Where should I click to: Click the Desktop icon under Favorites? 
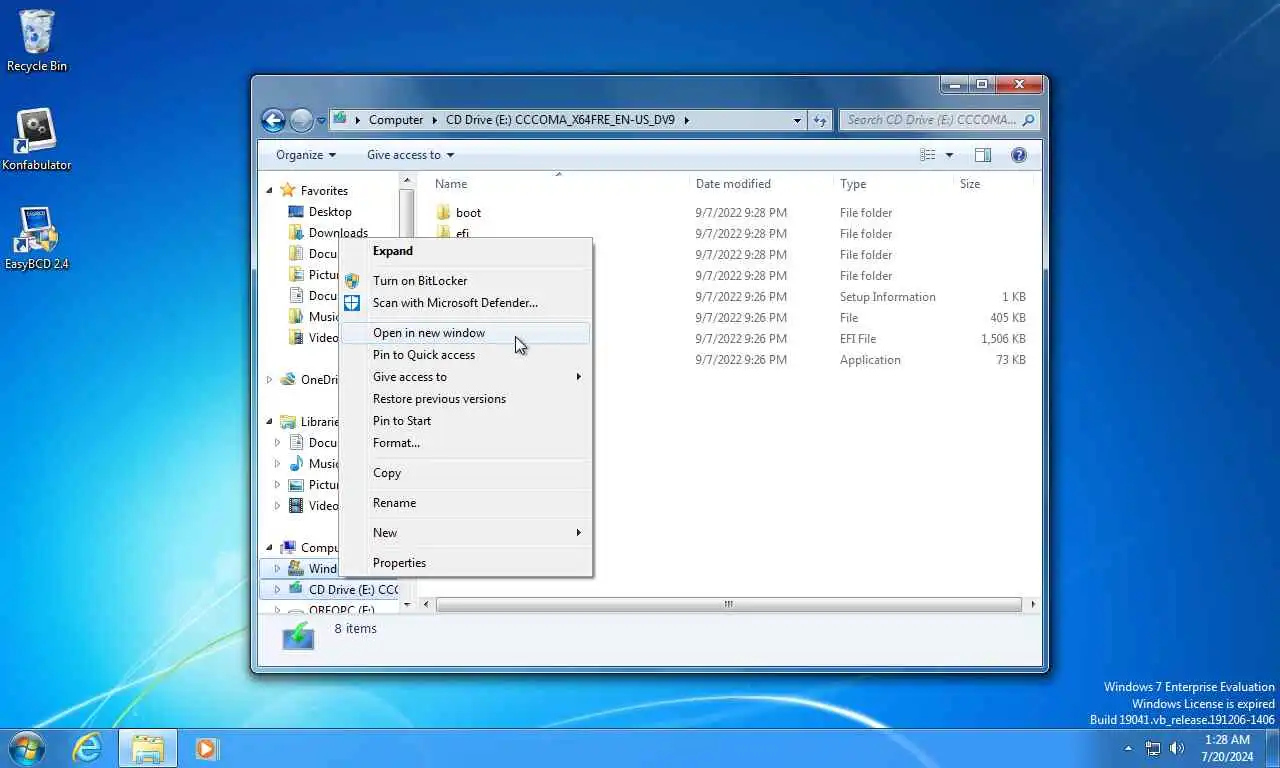(x=296, y=212)
